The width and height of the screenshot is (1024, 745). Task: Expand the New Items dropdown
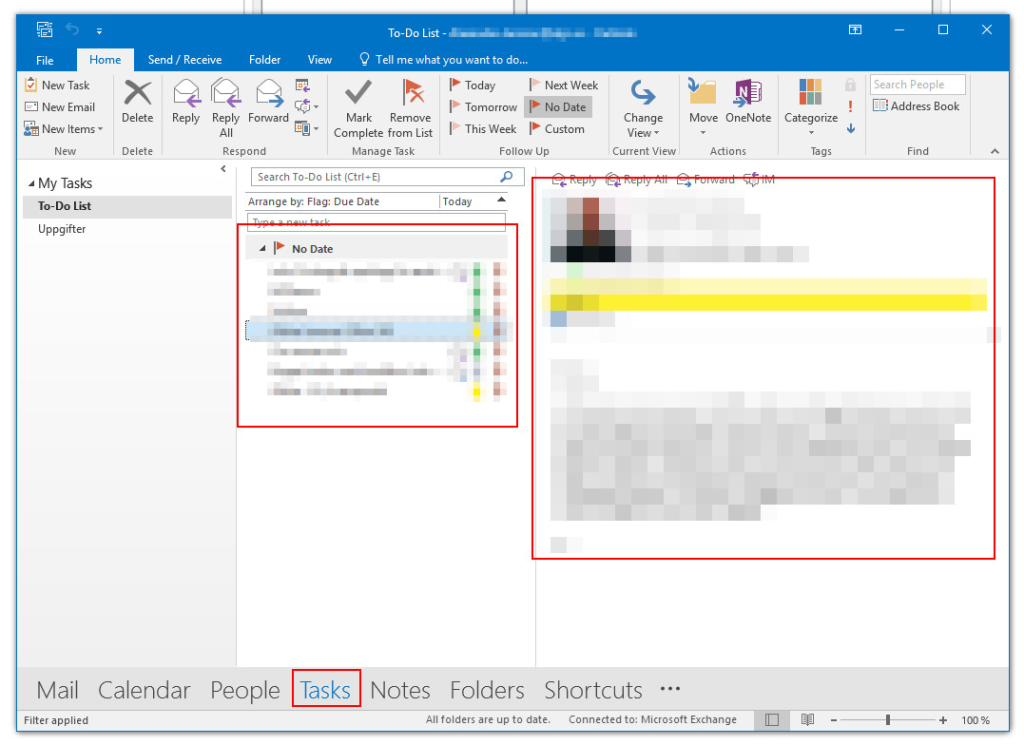[100, 130]
